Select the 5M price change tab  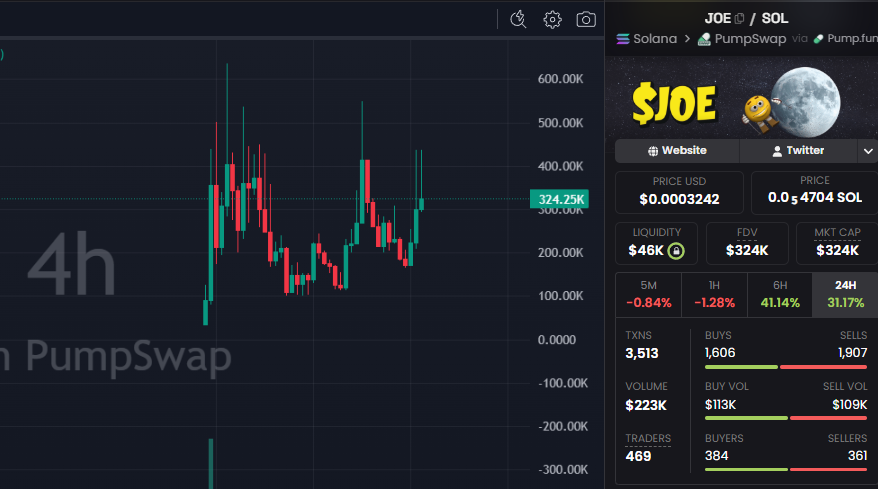pyautogui.click(x=648, y=295)
